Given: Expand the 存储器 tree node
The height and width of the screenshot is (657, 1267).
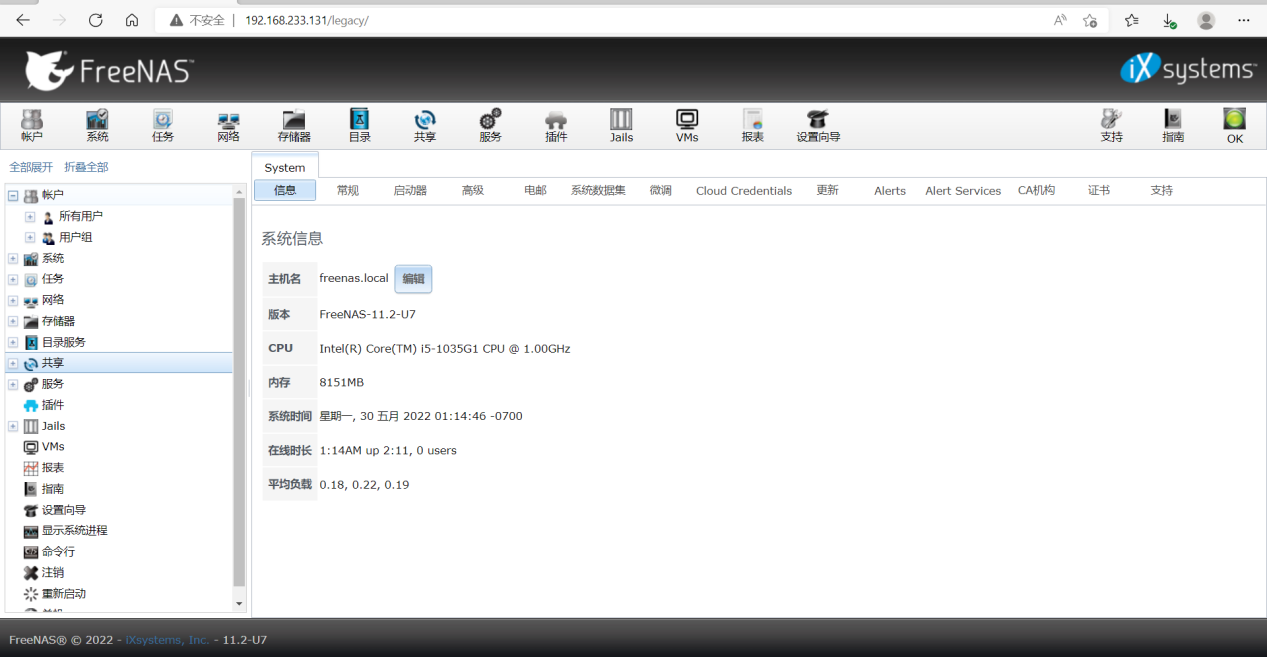Looking at the screenshot, I should pos(13,321).
